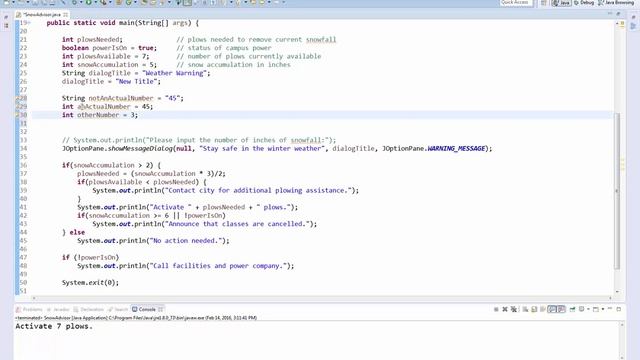Minimize the Console view

pos(610,308)
